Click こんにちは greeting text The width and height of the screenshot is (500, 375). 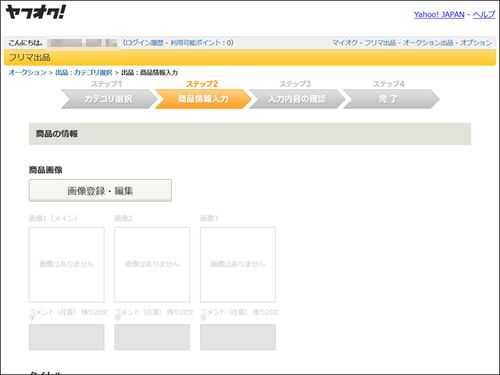[26, 43]
